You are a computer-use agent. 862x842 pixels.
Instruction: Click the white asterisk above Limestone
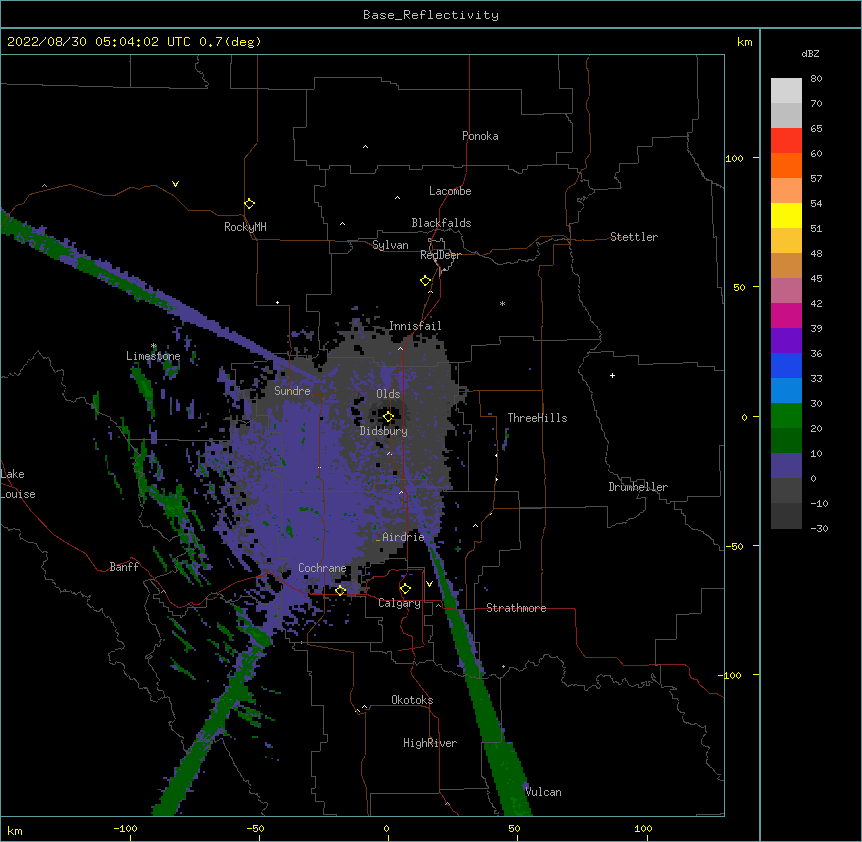click(153, 346)
